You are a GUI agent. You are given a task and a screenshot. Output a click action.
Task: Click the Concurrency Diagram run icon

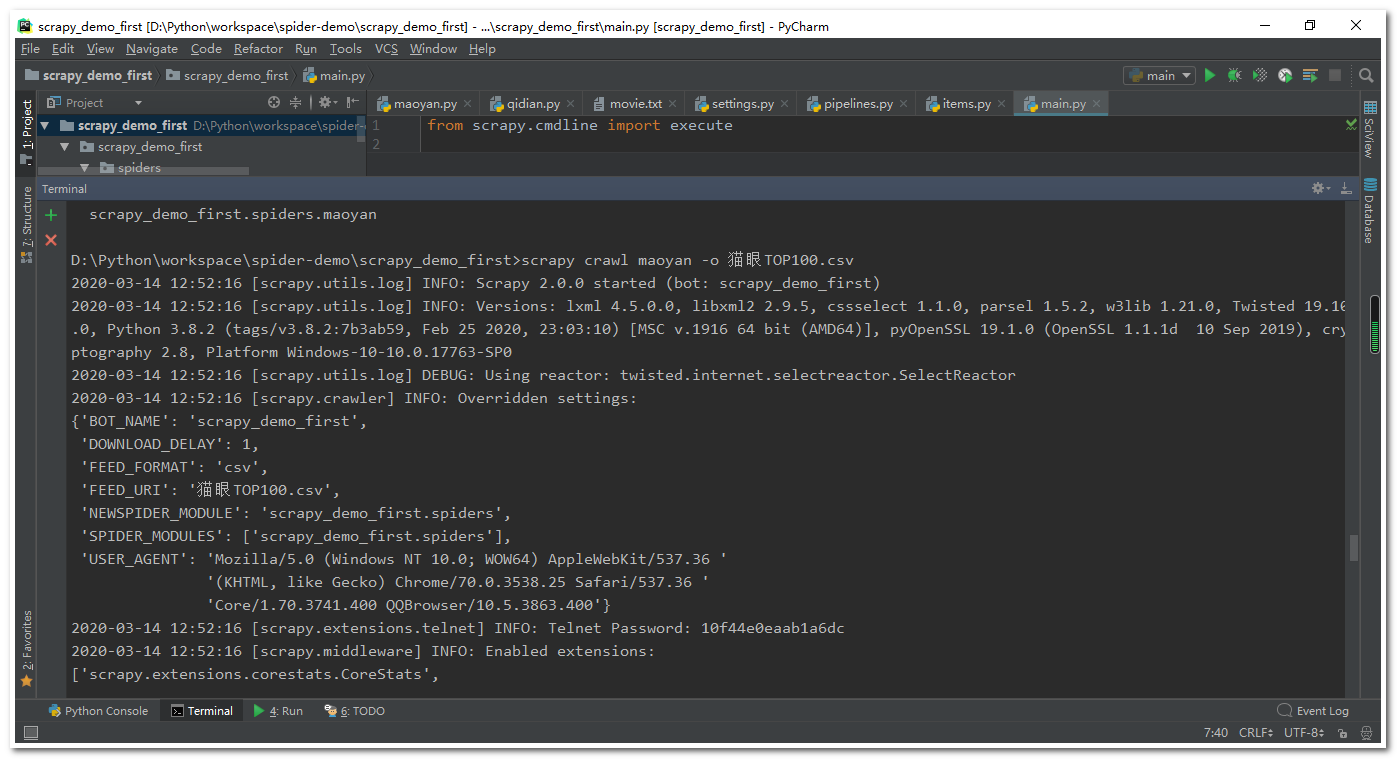[x=1310, y=75]
